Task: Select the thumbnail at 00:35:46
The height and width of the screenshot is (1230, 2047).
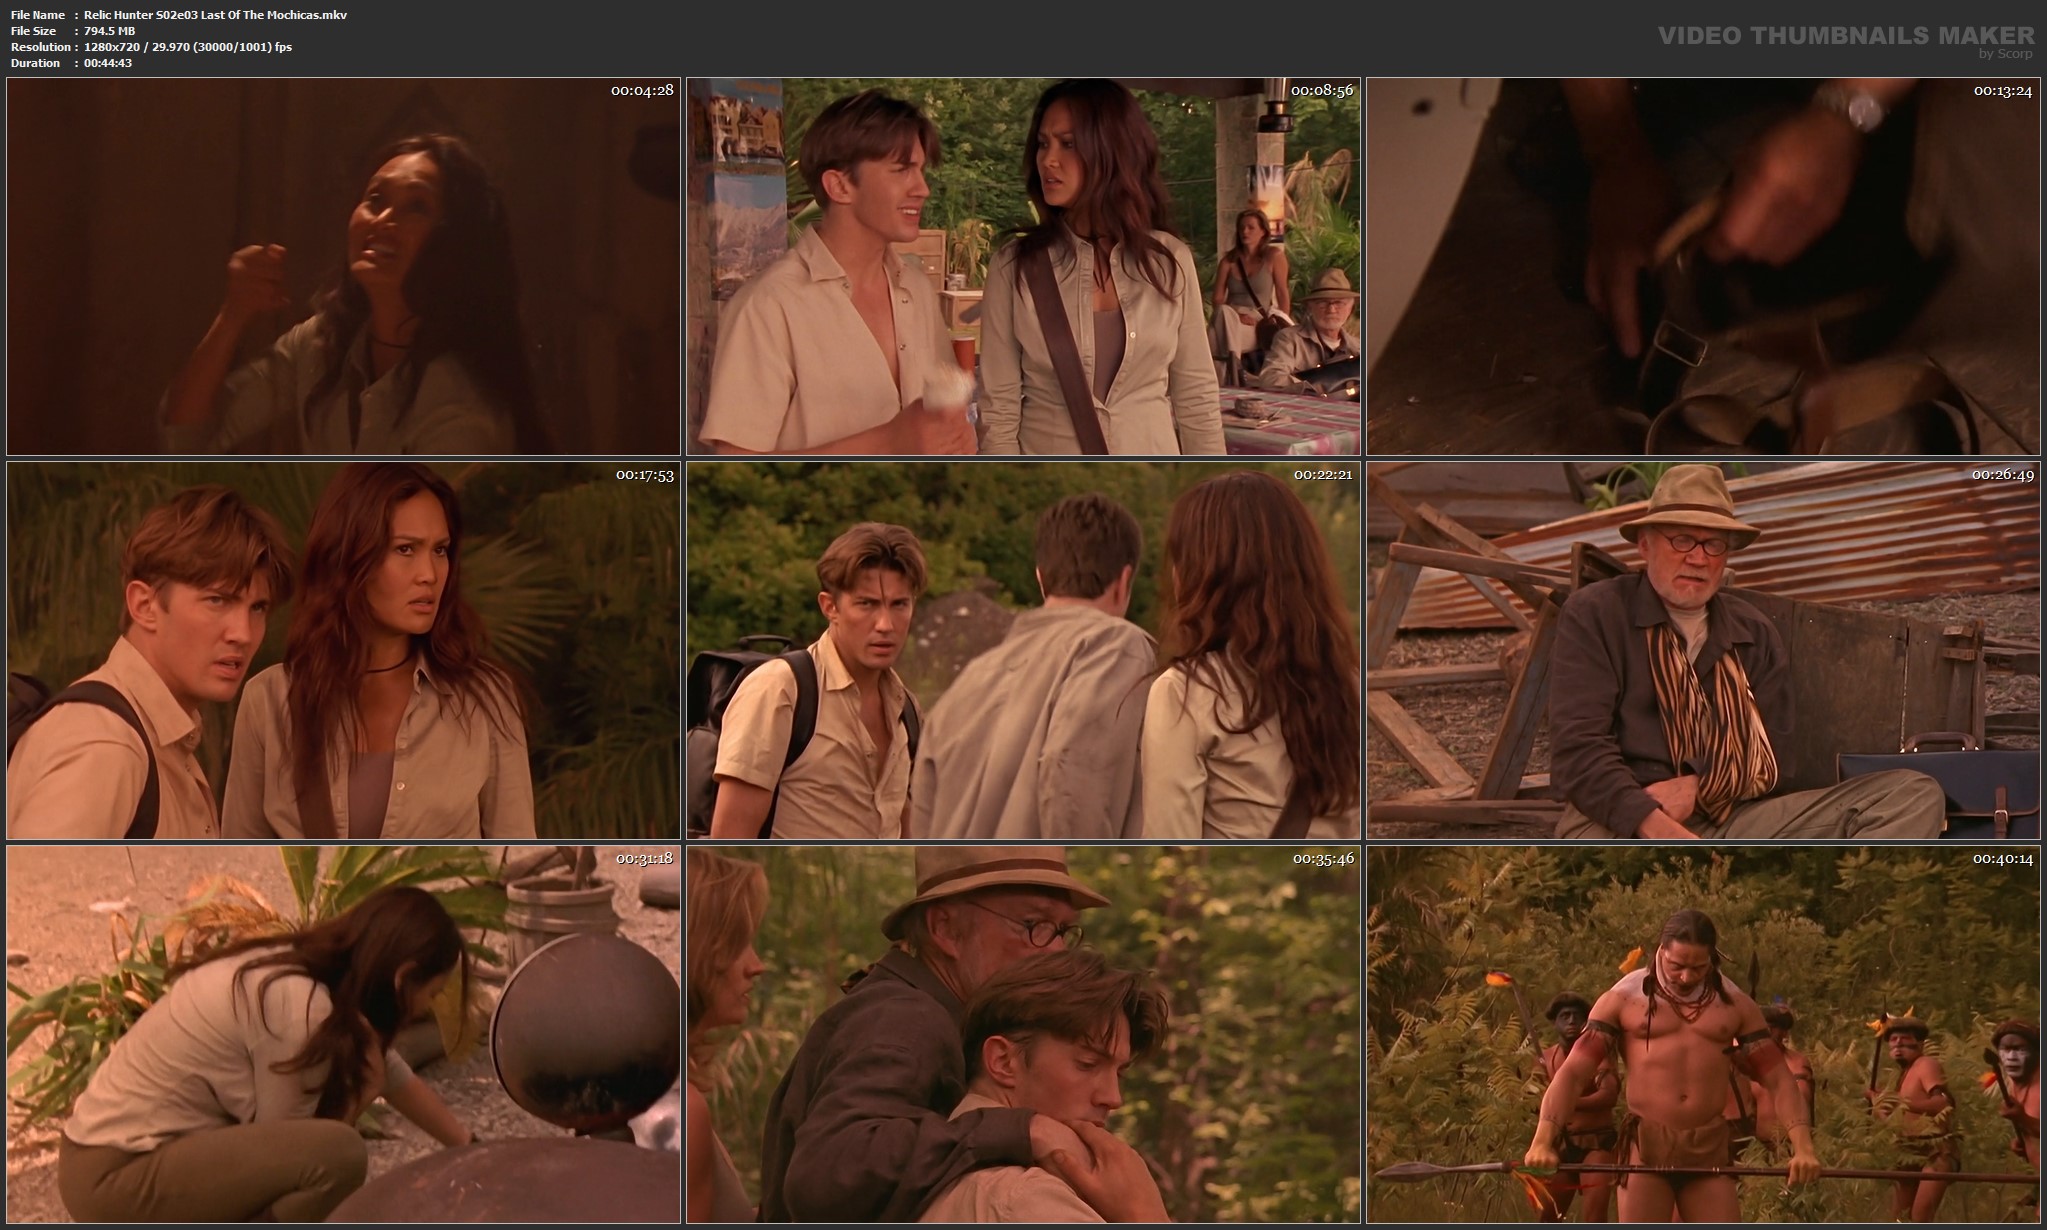Action: click(1023, 1035)
